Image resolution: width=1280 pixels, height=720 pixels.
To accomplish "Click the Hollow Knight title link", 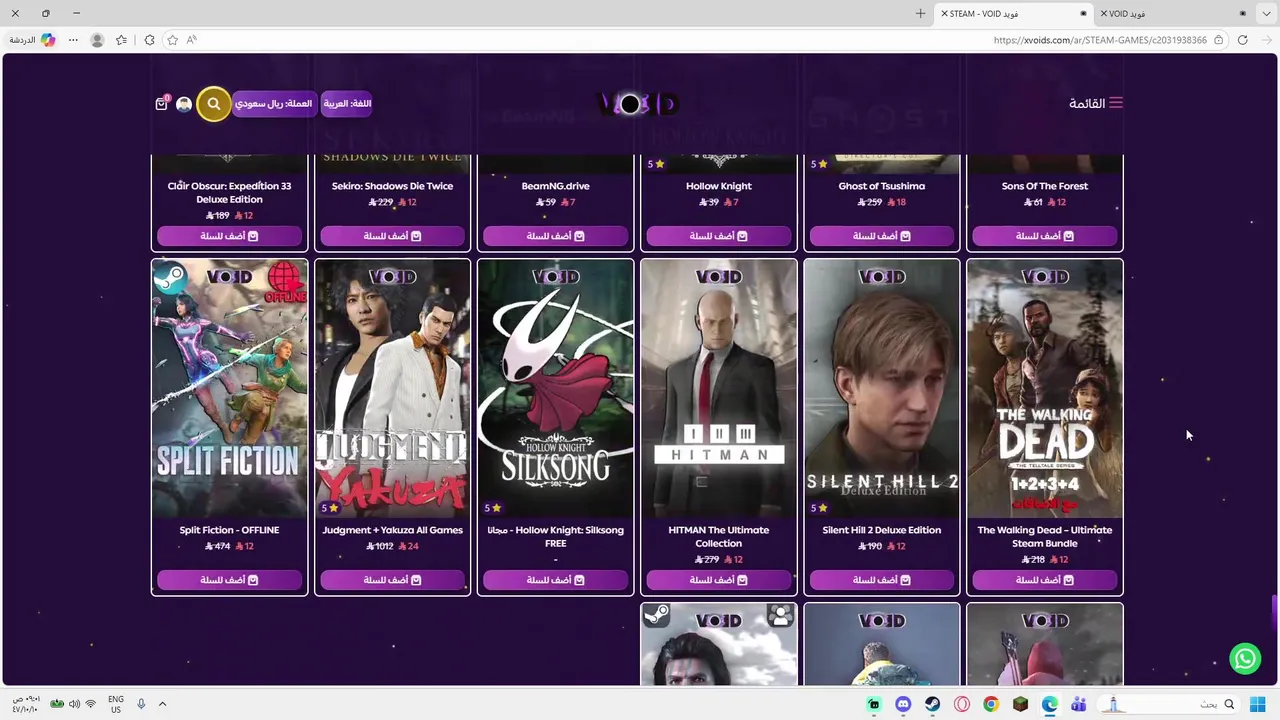I will (x=719, y=186).
